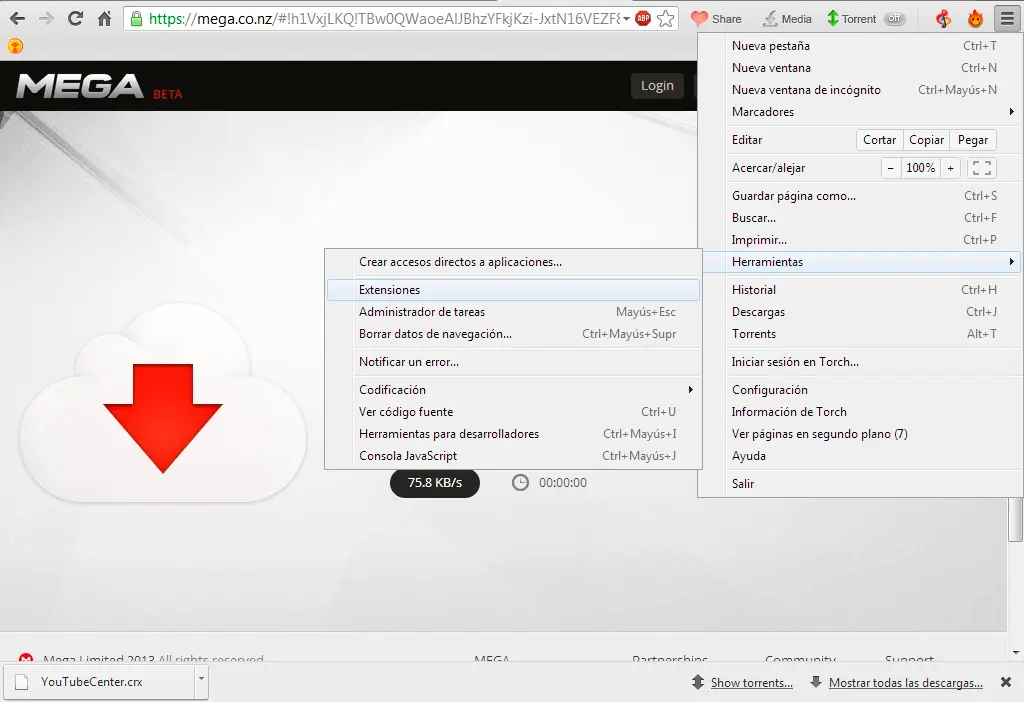Click the MEGA Login button
Image resolution: width=1024 pixels, height=702 pixels.
tap(657, 86)
